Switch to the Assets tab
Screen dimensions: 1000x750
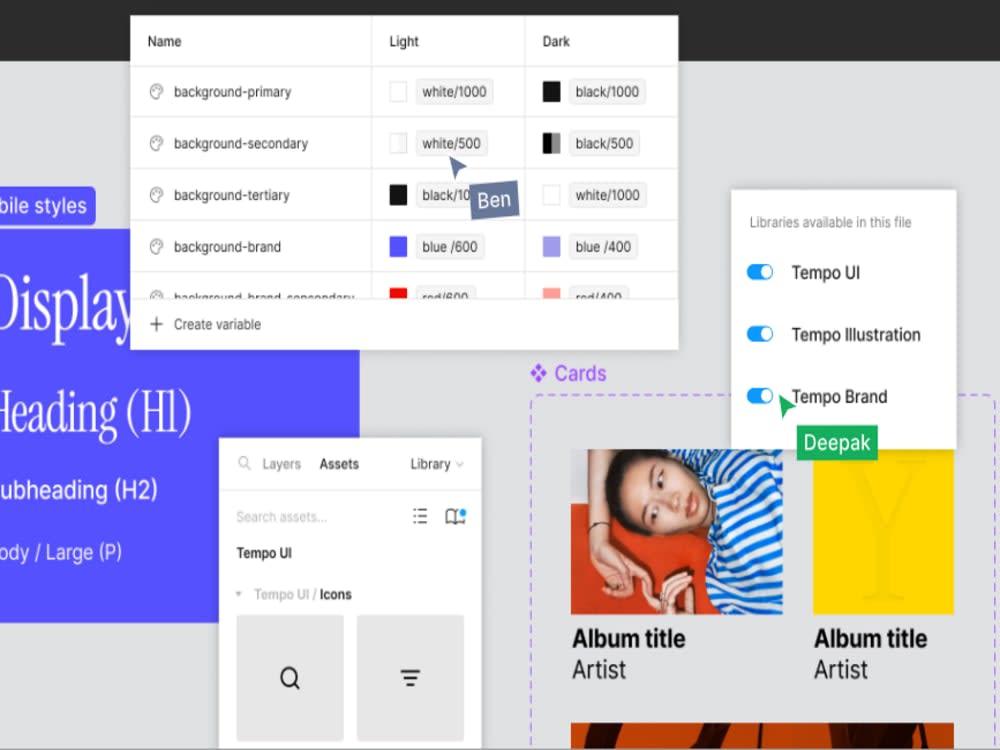click(339, 464)
